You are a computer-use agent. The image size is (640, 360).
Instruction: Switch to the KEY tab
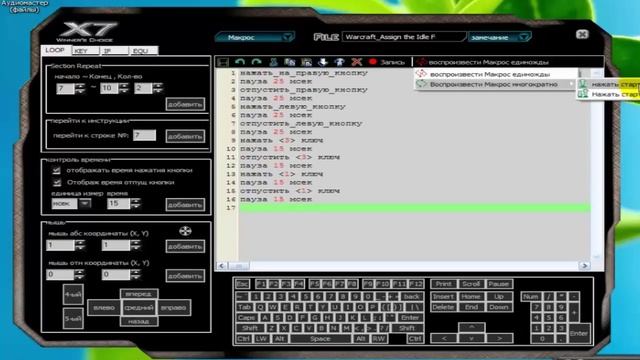point(85,51)
